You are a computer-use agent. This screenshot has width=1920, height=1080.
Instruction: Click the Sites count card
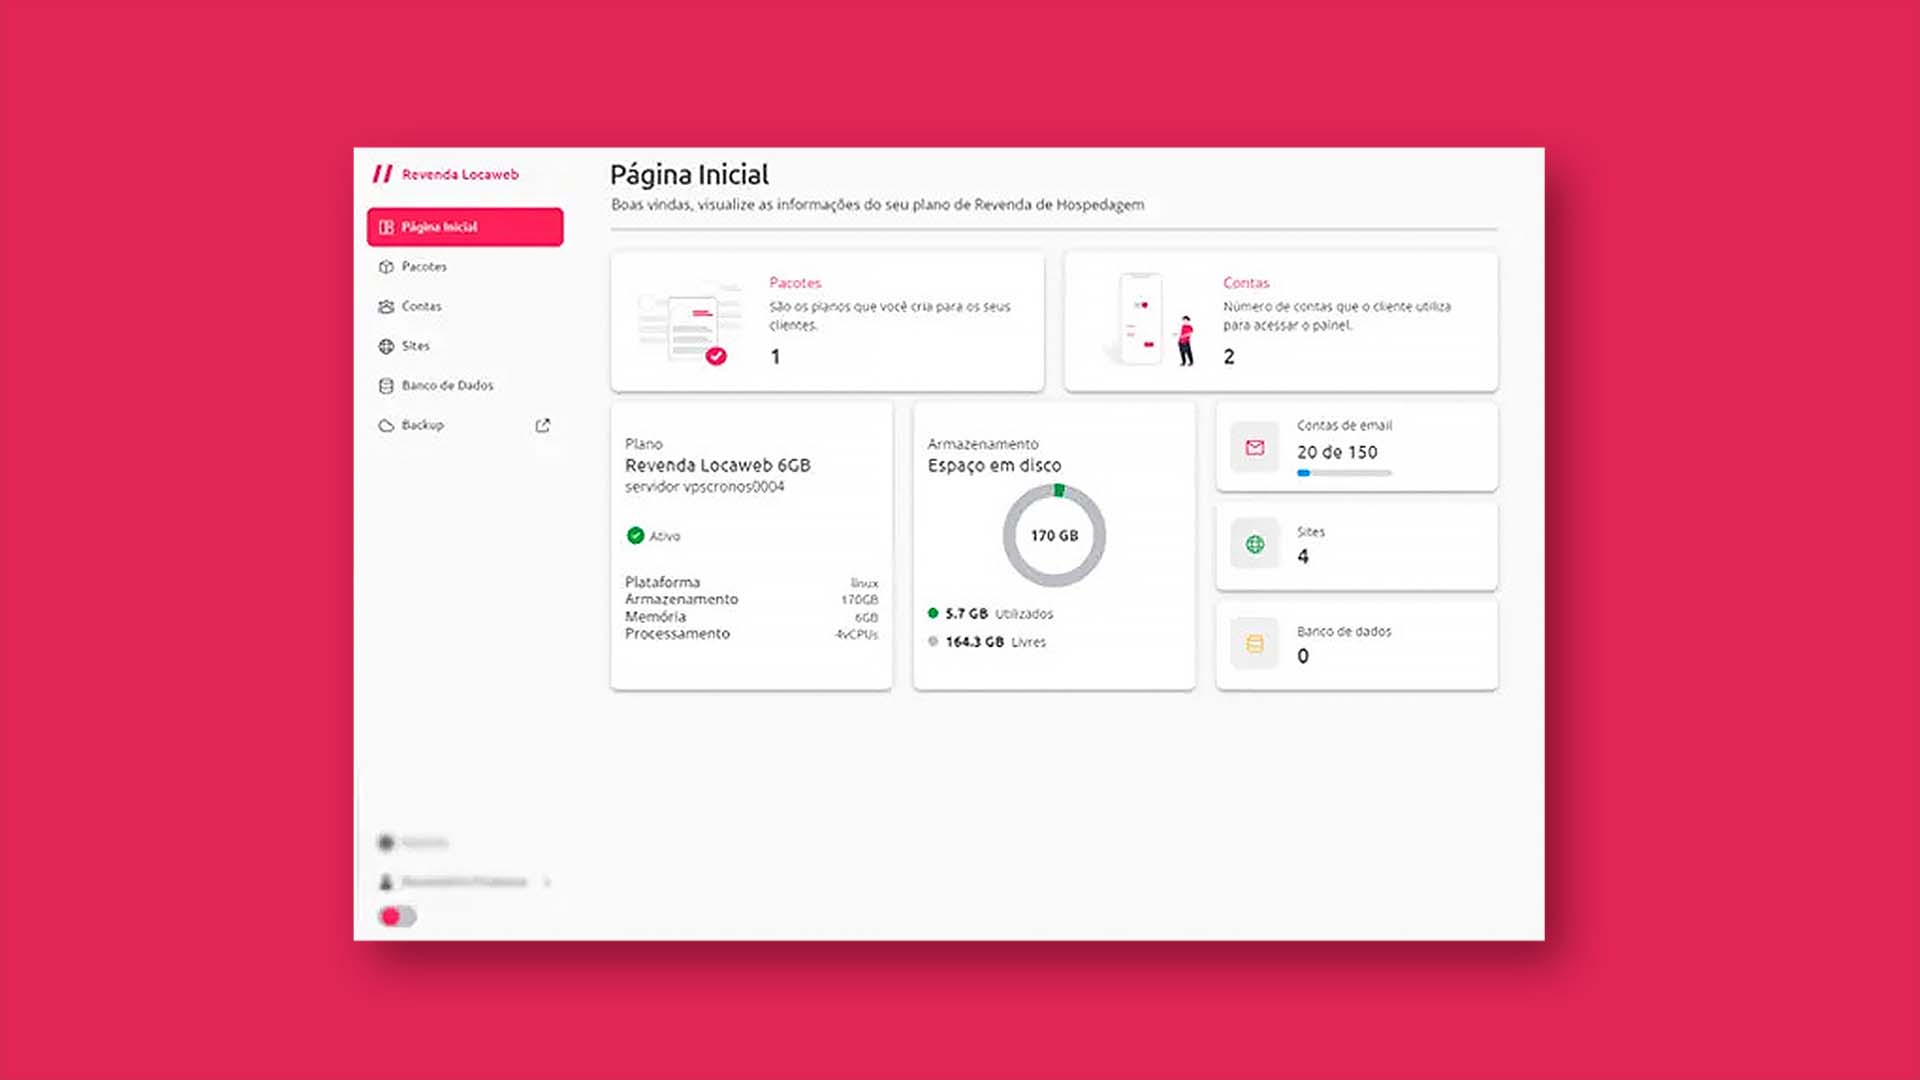coord(1356,546)
